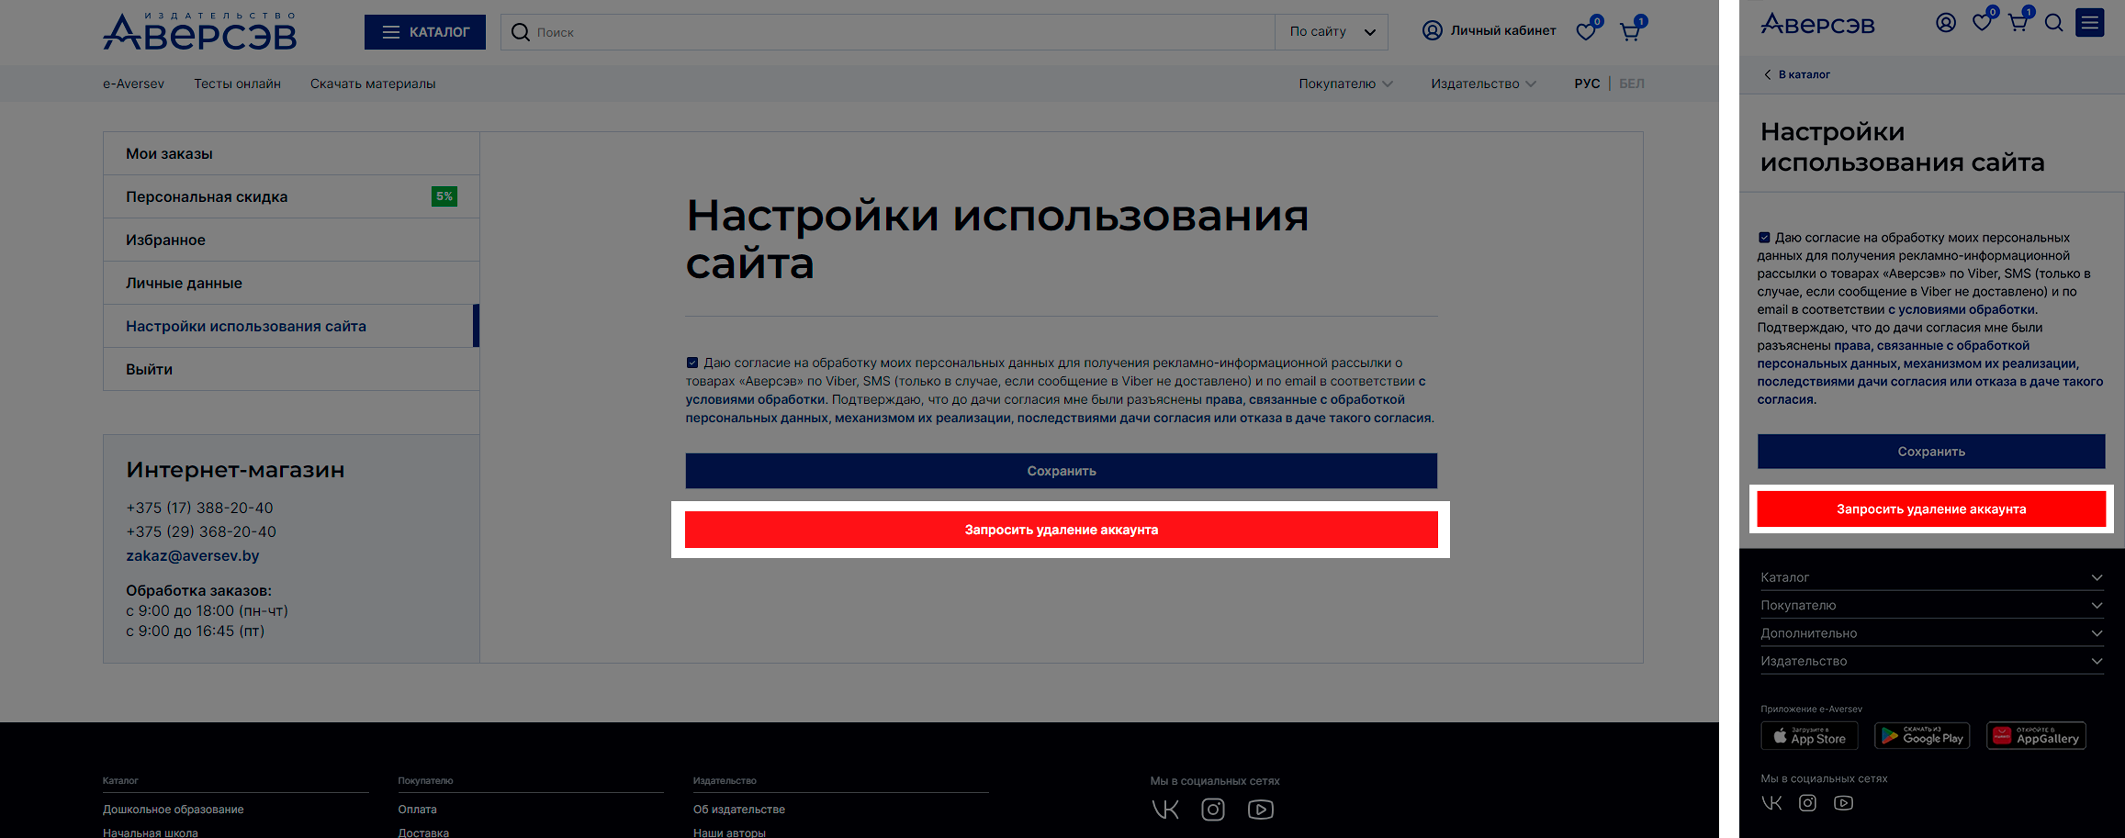Toggle the mobile view consent checkbox
This screenshot has width=2125, height=838.
1764,238
